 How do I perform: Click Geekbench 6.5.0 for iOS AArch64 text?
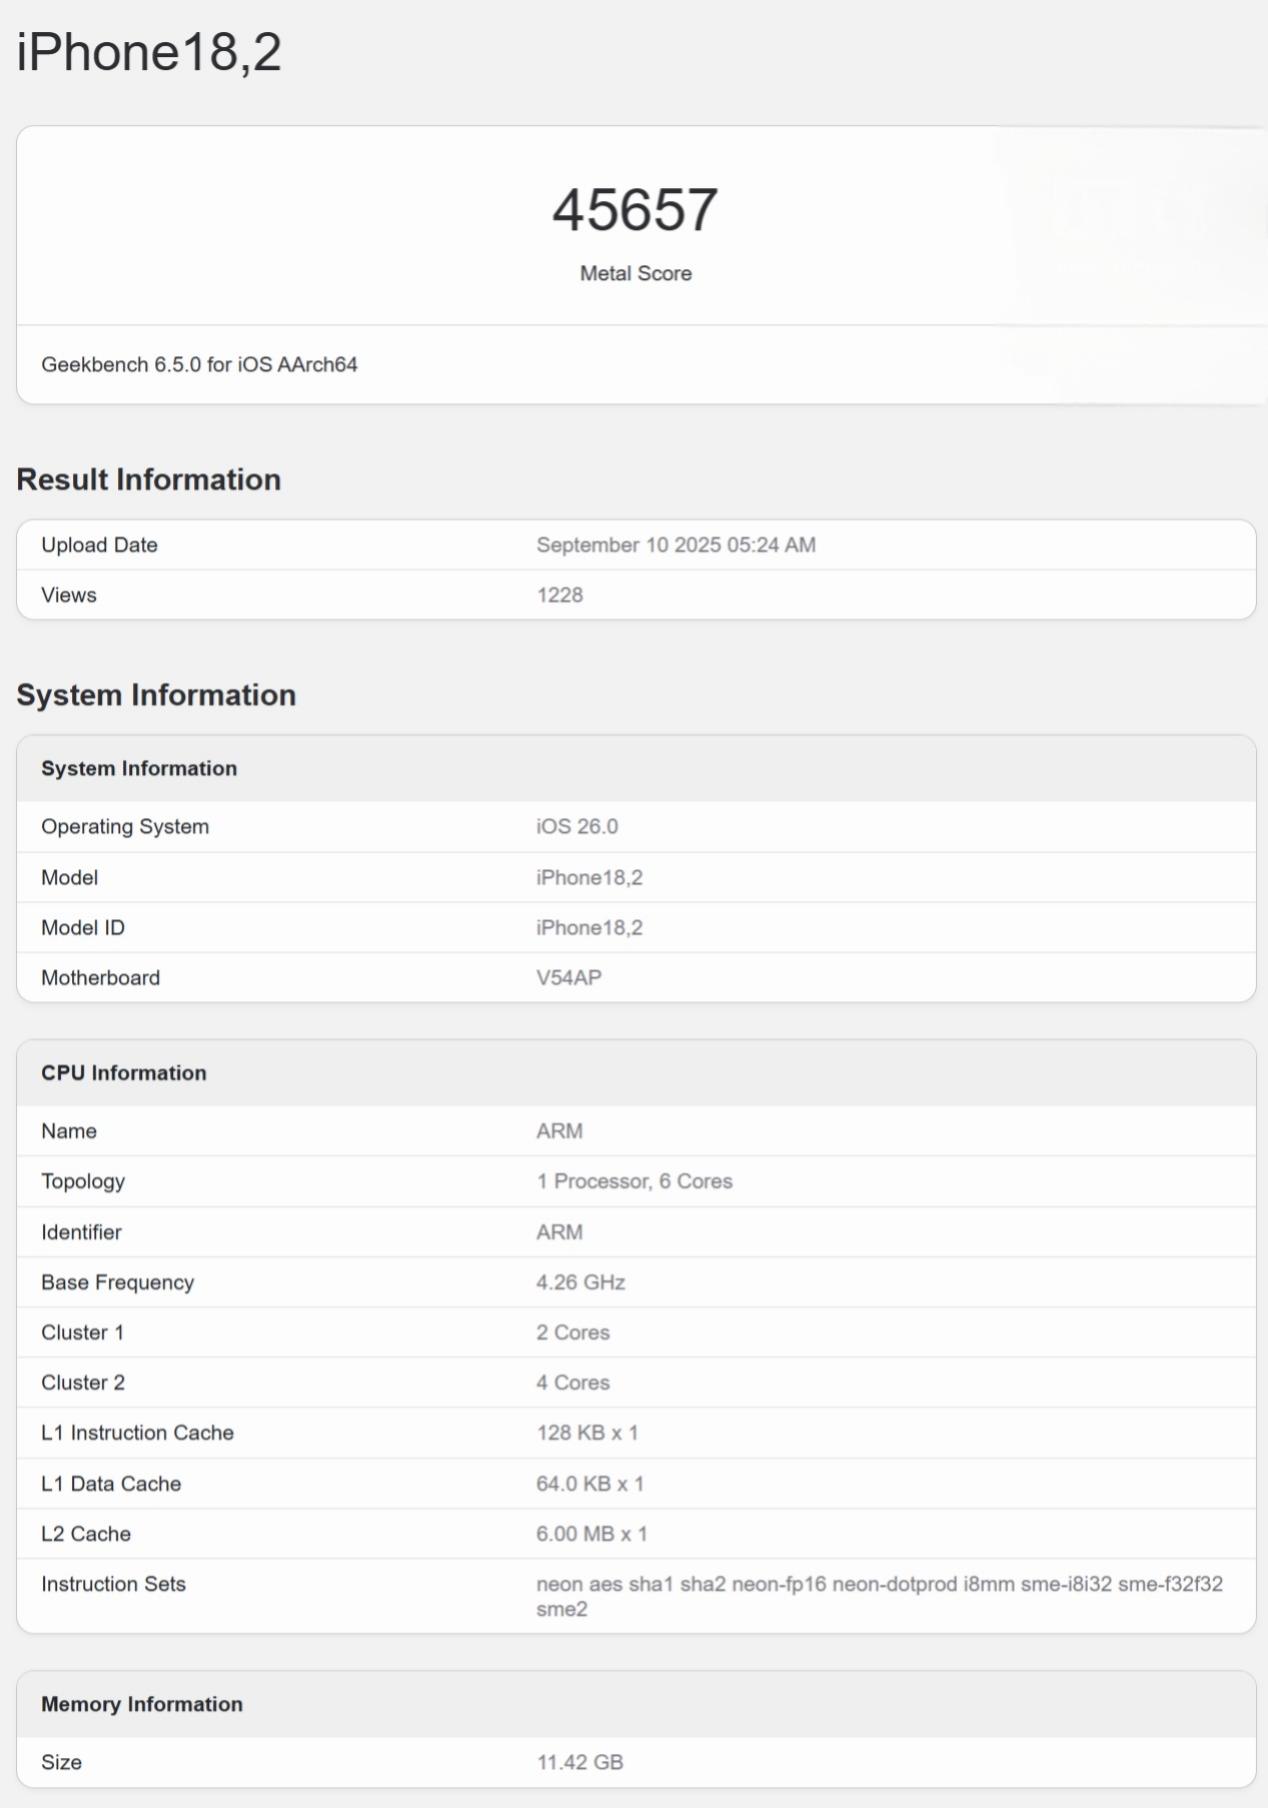pyautogui.click(x=199, y=365)
